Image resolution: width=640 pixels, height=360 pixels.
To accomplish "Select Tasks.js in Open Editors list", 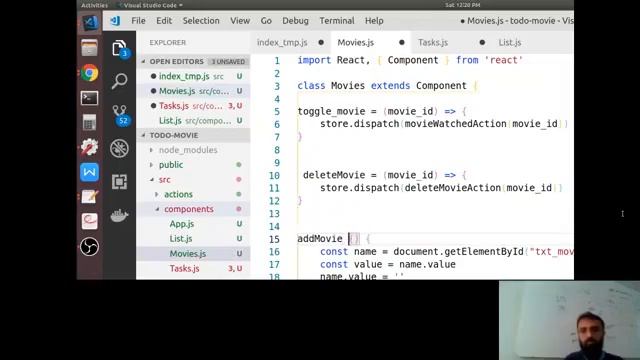I will click(x=193, y=106).
